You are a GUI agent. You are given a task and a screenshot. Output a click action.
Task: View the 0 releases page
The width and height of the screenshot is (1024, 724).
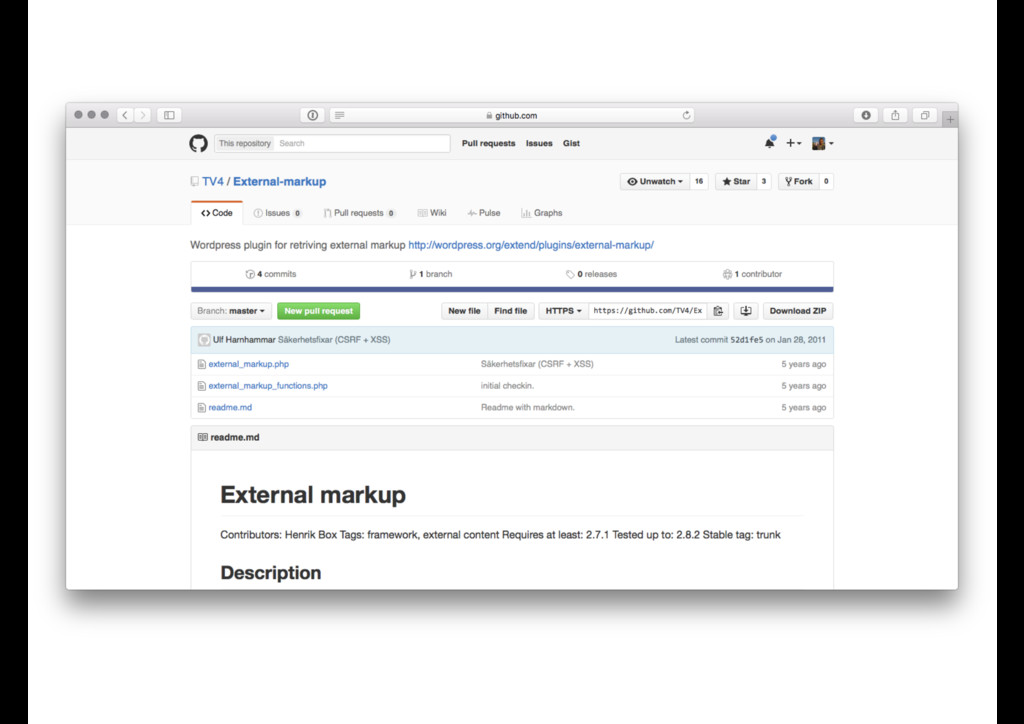click(x=592, y=274)
